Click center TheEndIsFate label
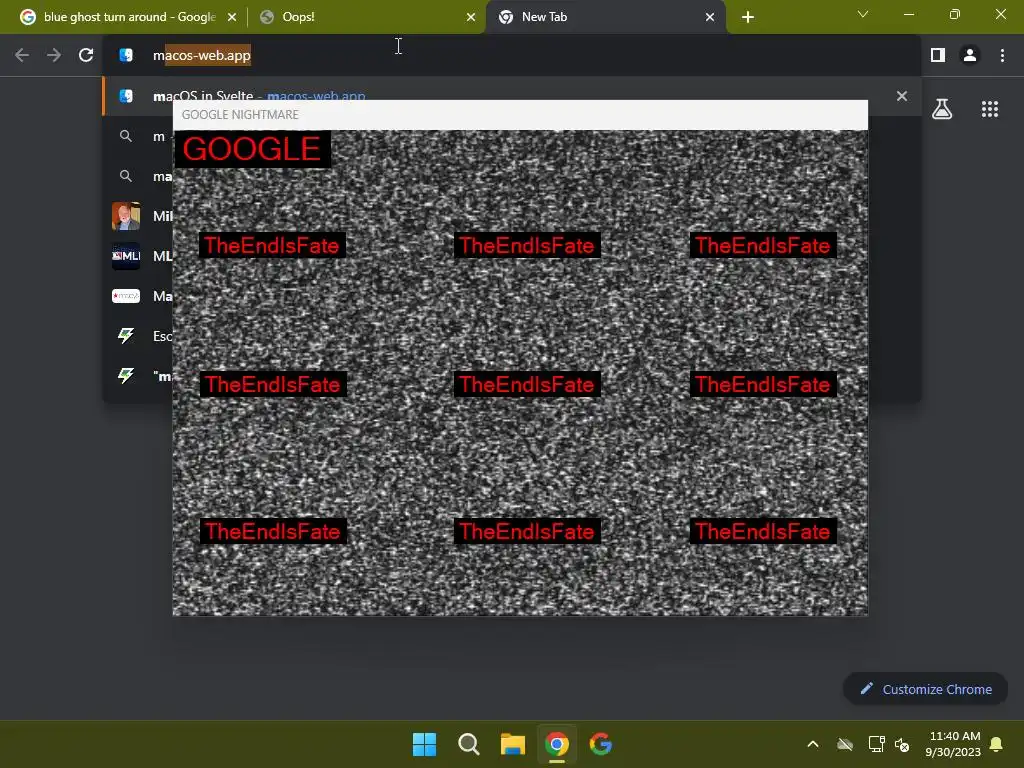Screen dimensions: 1024x768 coord(527,384)
